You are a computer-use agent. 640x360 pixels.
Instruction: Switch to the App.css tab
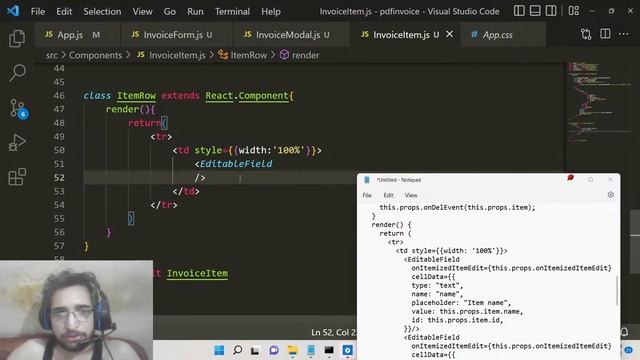pos(502,35)
